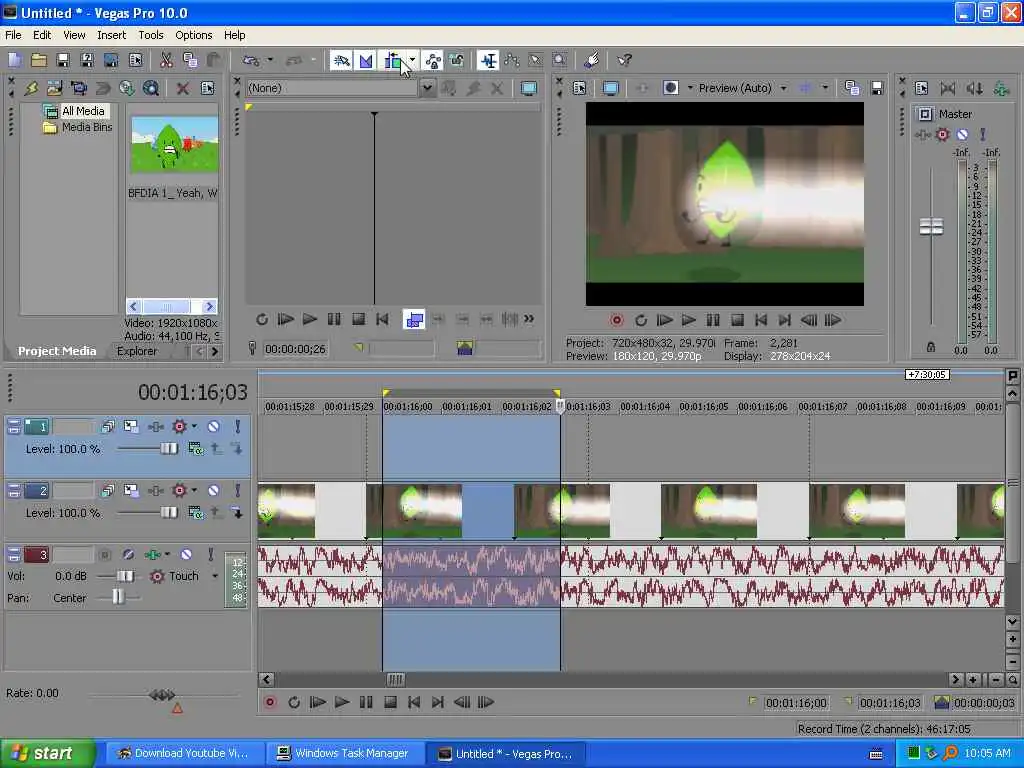This screenshot has width=1024, height=768.
Task: Open the File menu
Action: 13,35
